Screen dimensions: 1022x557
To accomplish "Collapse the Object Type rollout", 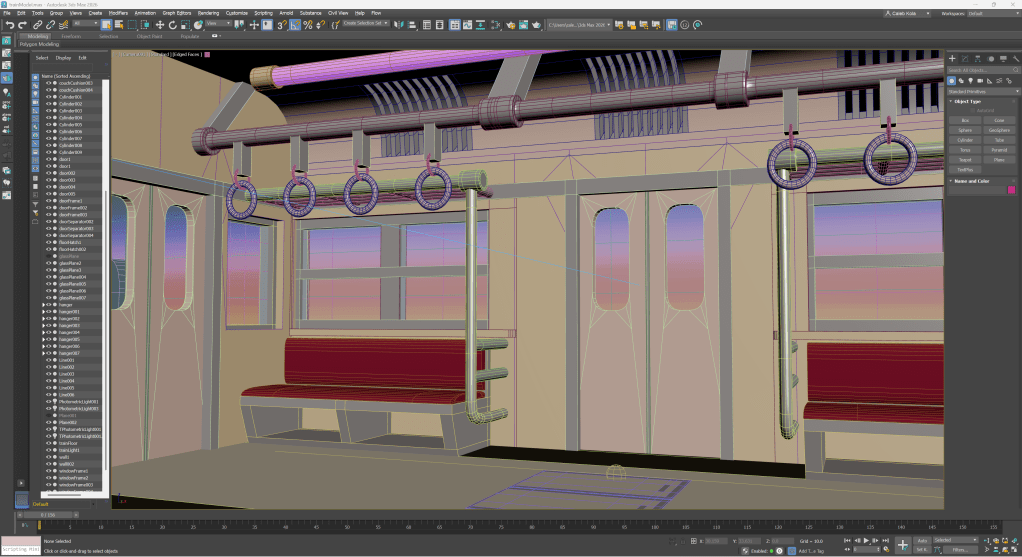I will [967, 101].
